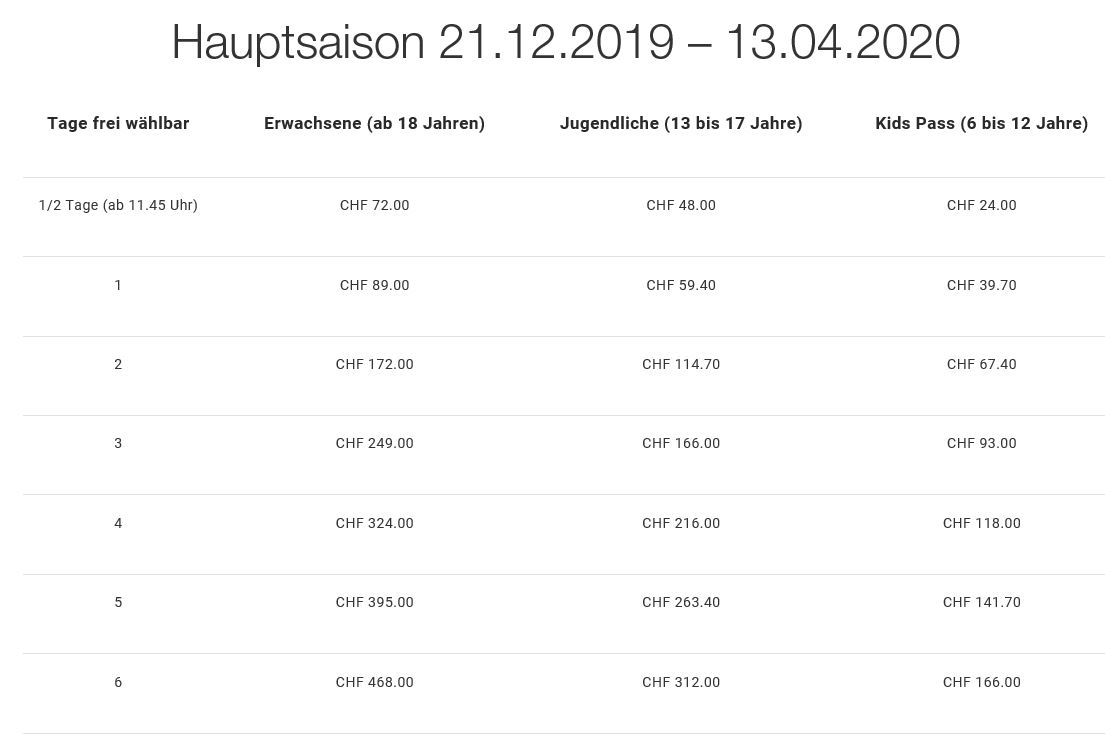The image size is (1105, 734).
Task: Click the 'Erwachsene (ab 18 Jahren)' column header
Action: coord(374,123)
